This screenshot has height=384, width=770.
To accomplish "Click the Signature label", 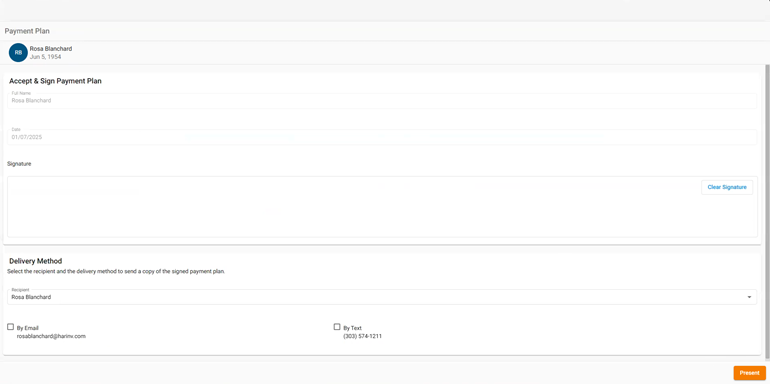I will point(19,164).
